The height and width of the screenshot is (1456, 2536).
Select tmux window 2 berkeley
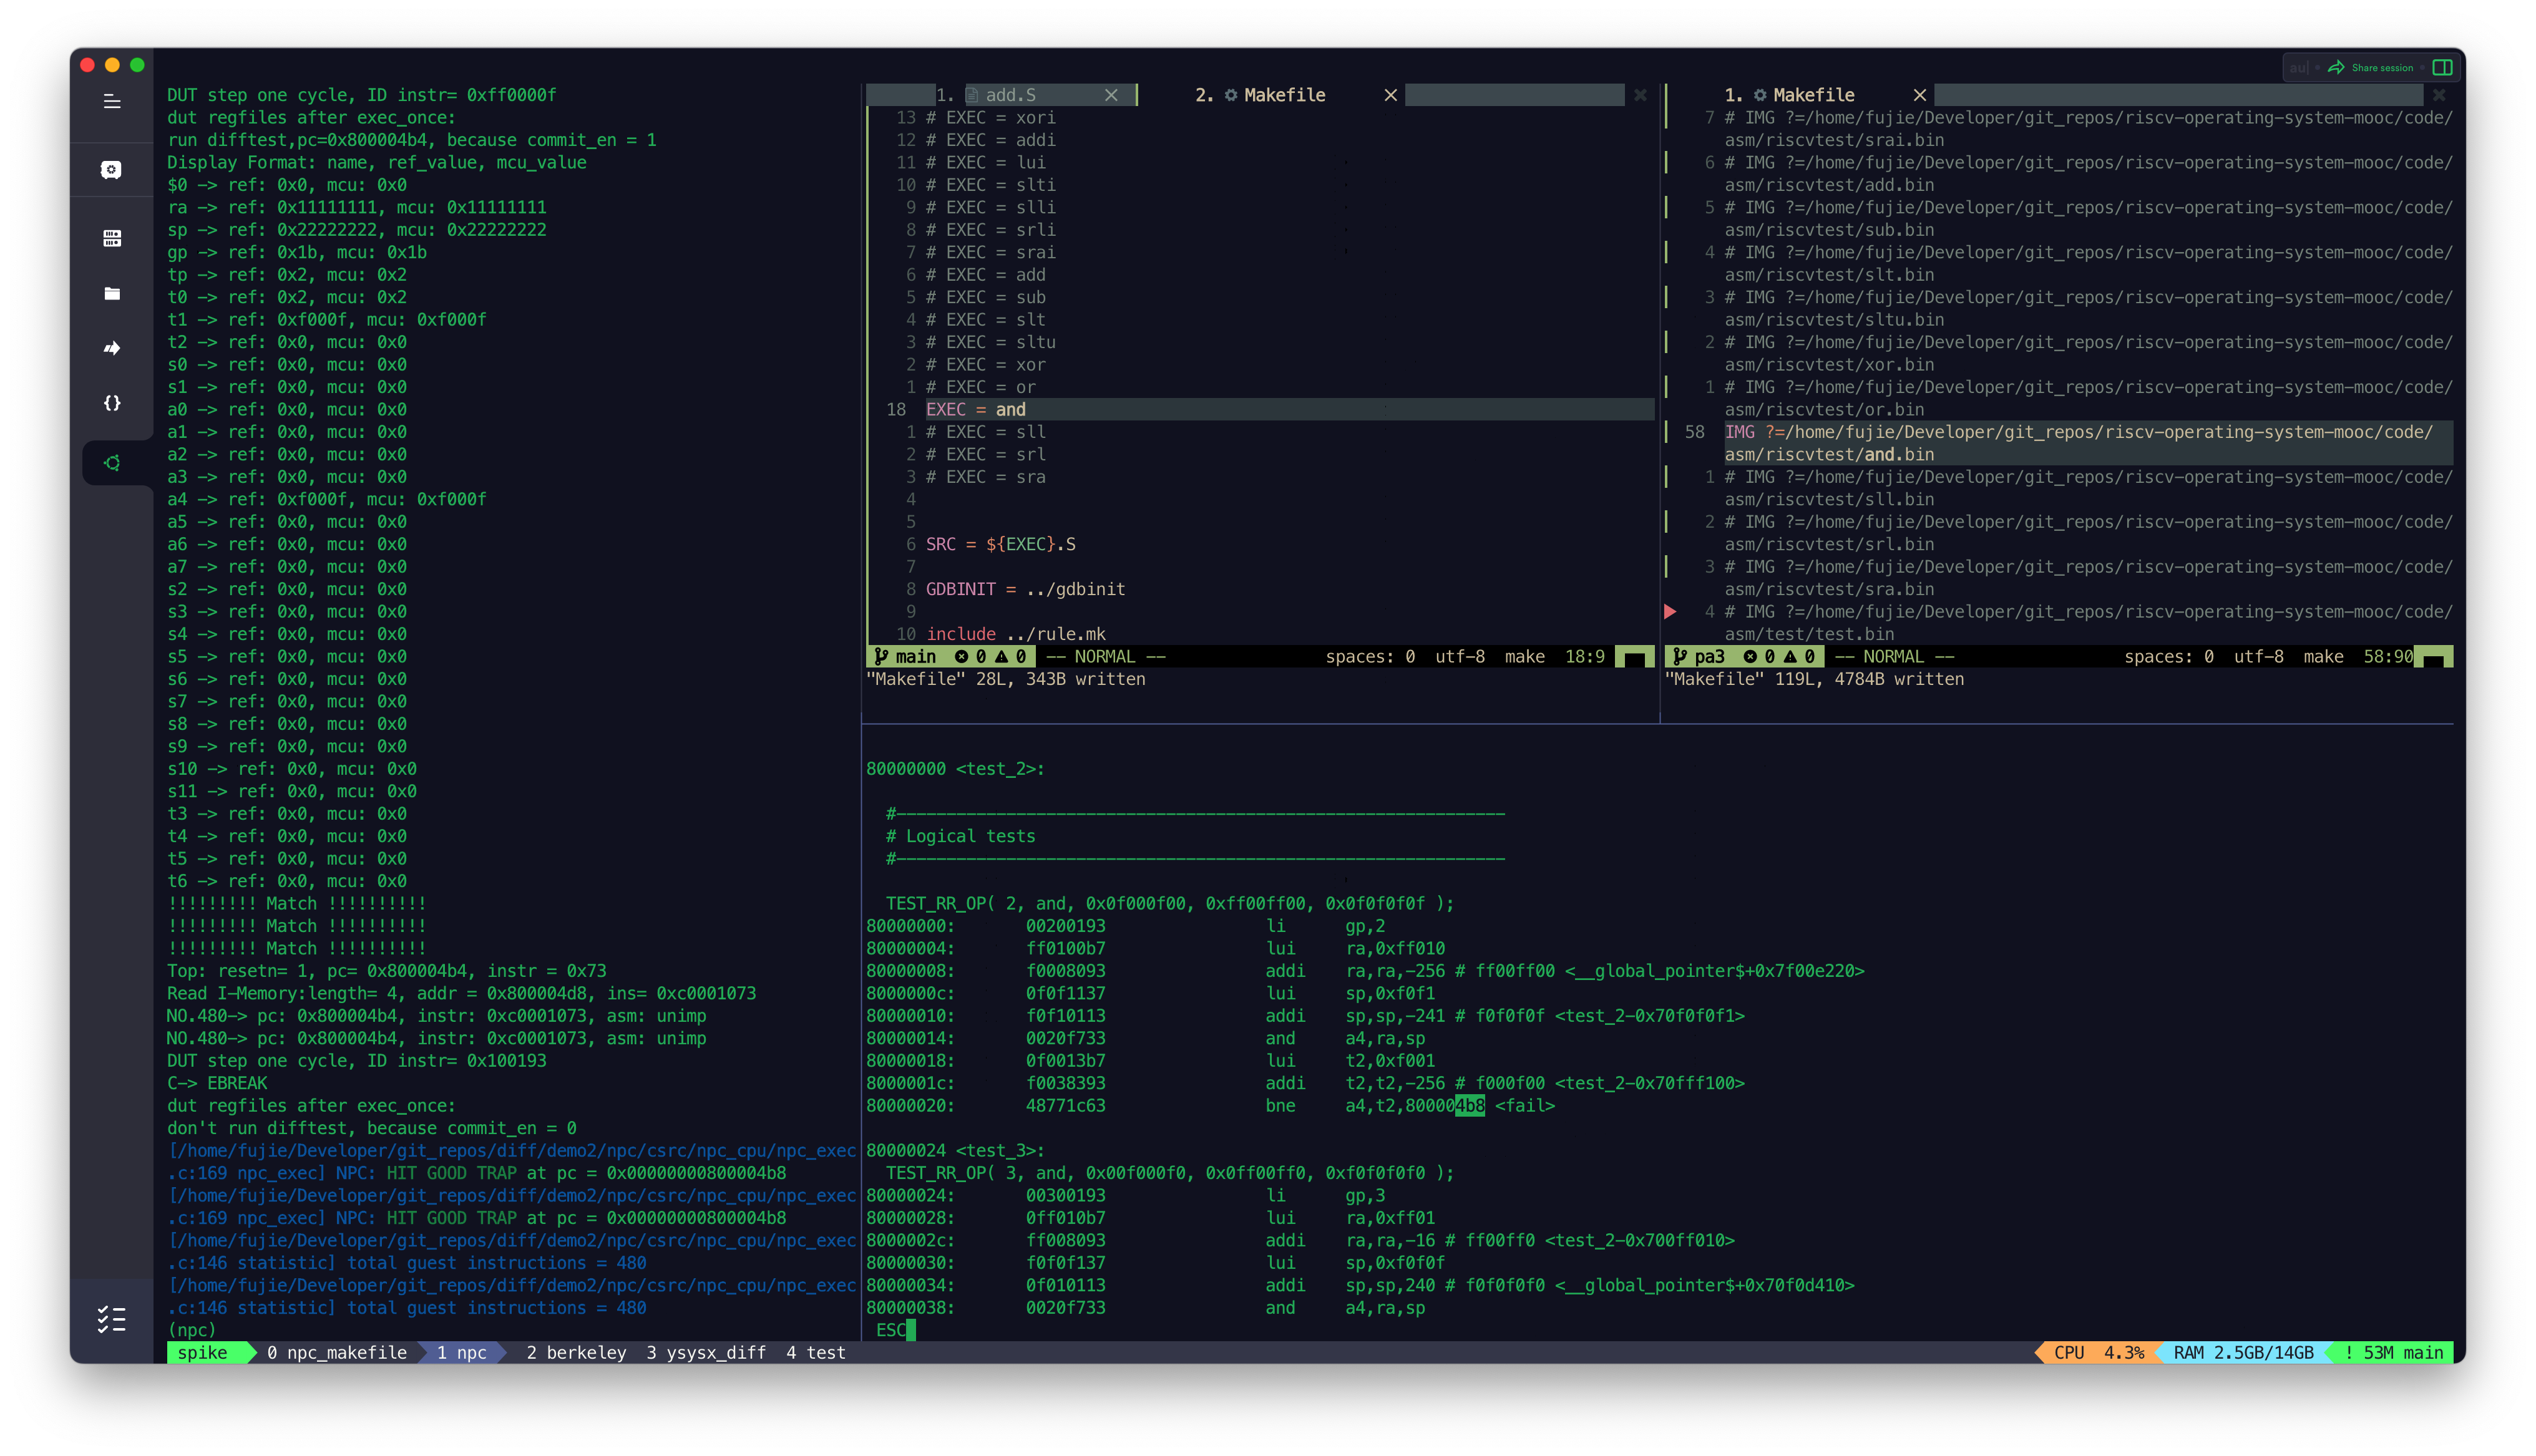coord(576,1352)
